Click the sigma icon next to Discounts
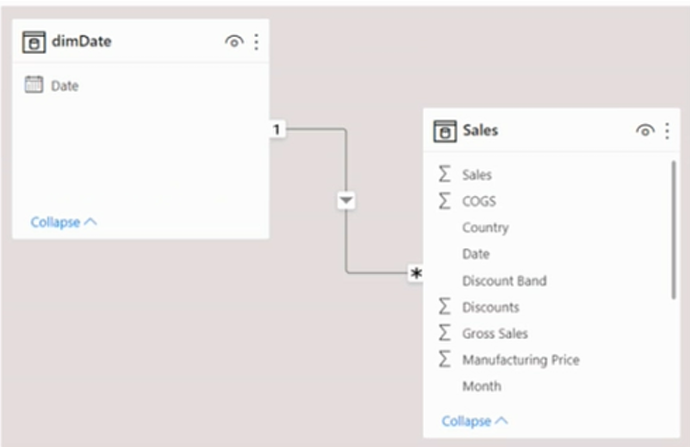 (445, 307)
